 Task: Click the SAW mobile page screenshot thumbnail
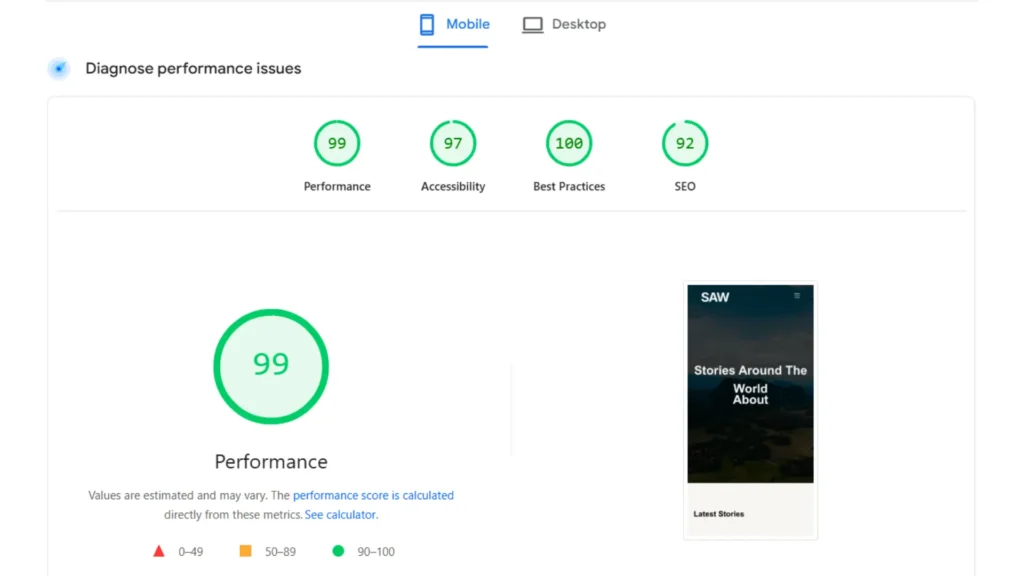click(x=750, y=411)
